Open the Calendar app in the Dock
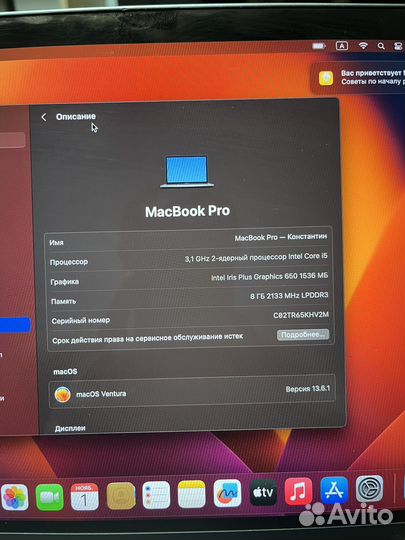Screen dimensions: 405x540 [85, 496]
